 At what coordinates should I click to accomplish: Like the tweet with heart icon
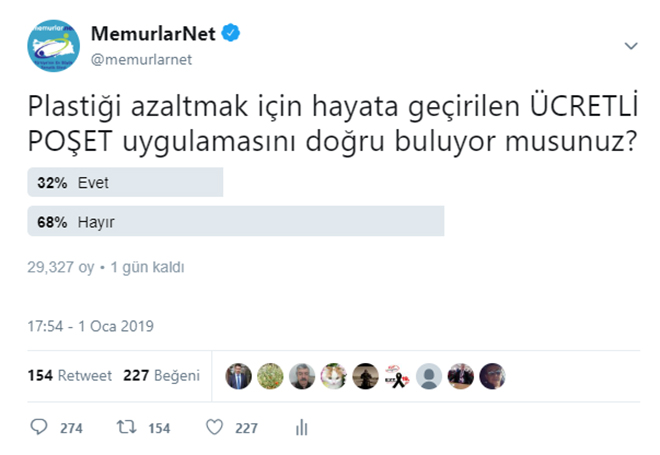click(x=215, y=427)
